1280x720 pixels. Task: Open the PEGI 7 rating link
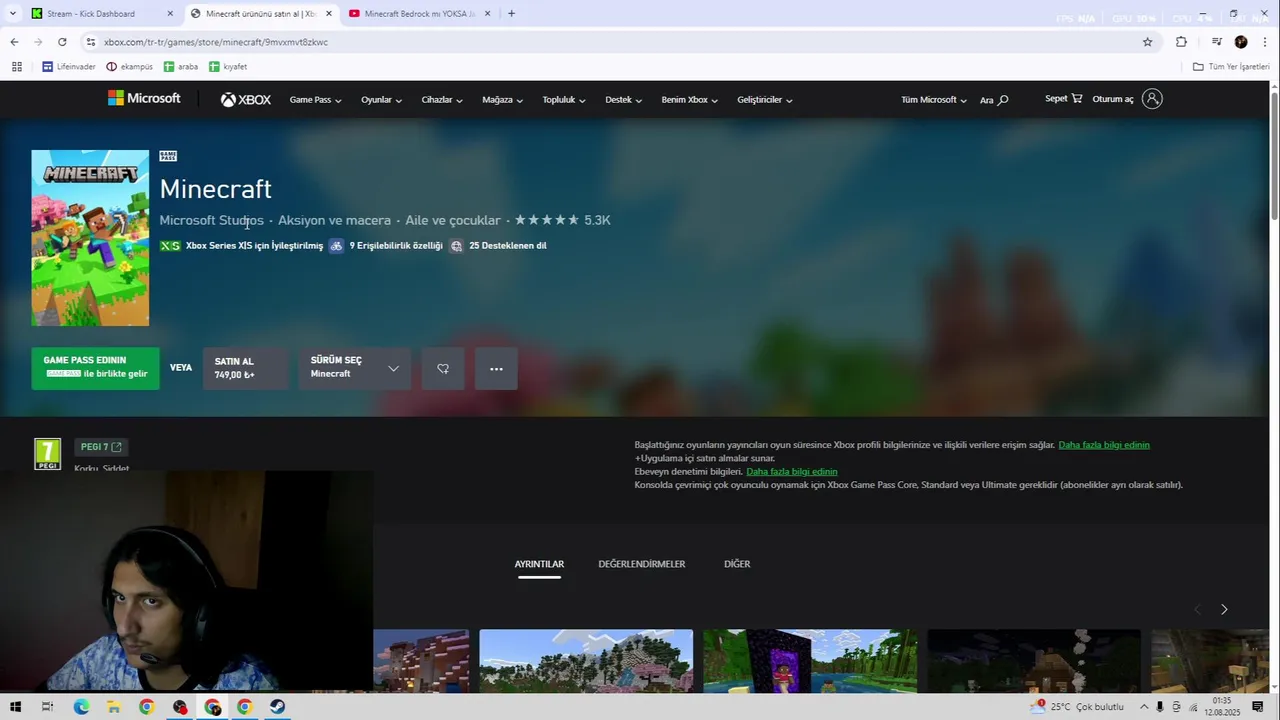(101, 447)
